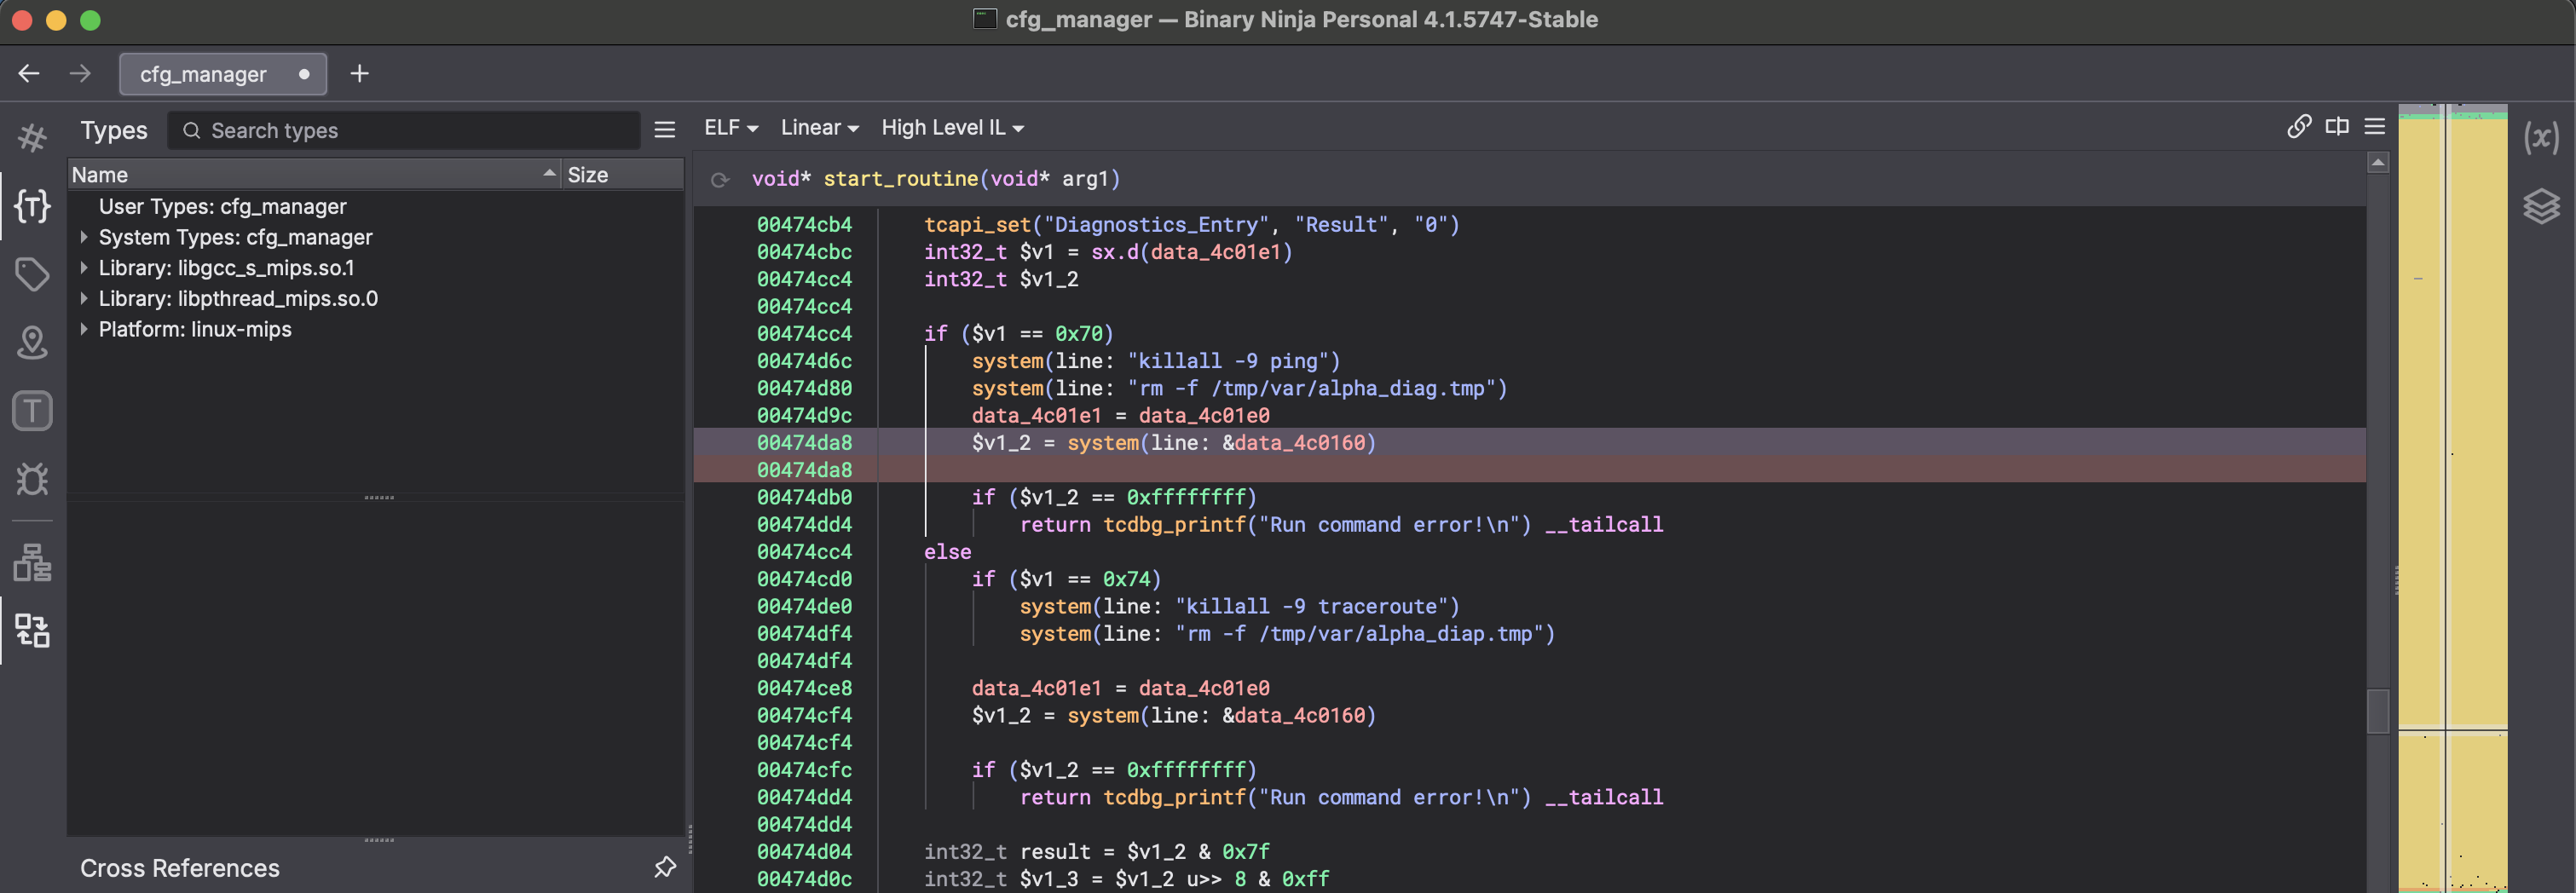This screenshot has width=2576, height=893.
Task: Open the Types panel hamburger menu
Action: pos(665,130)
